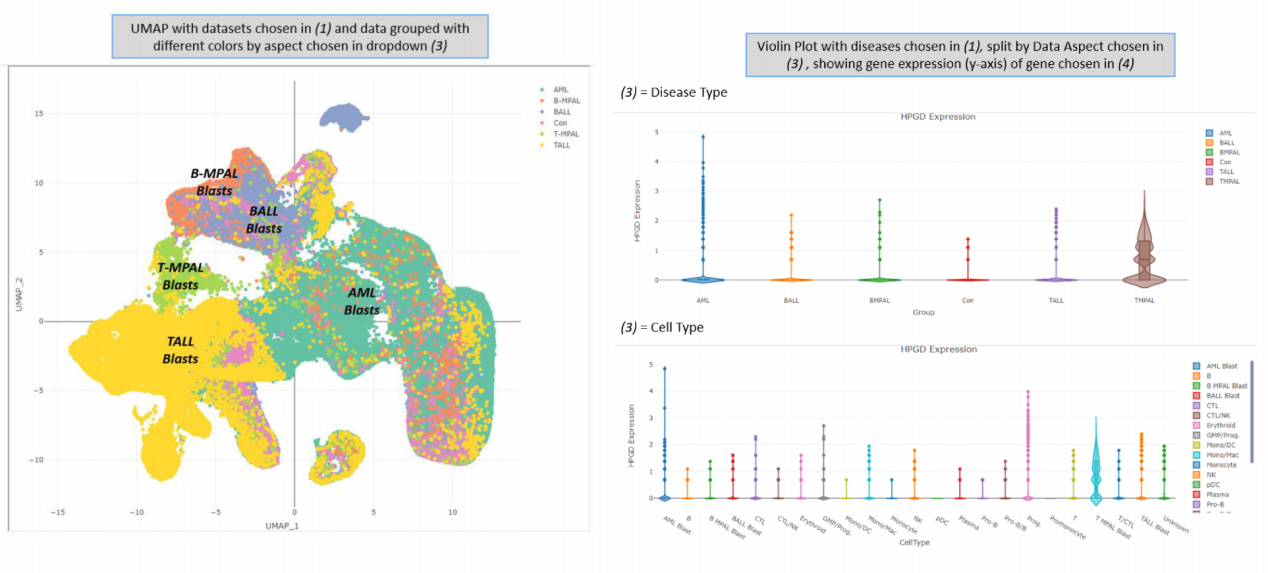Click the 'TALL Blasts' label on UMAP
This screenshot has height=573, width=1268.
(x=180, y=350)
